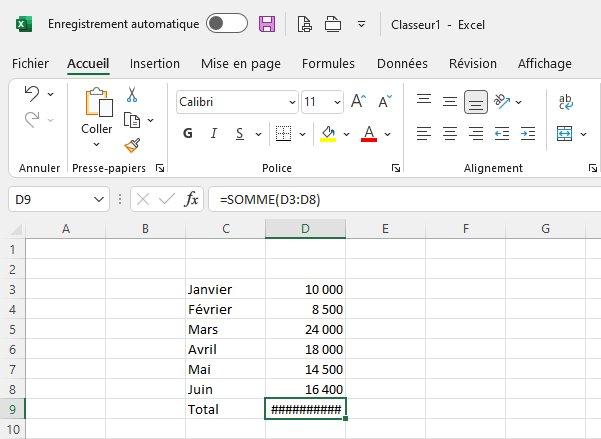Toggle underline with the S button
Screen dimensions: 601x439
tap(240, 133)
